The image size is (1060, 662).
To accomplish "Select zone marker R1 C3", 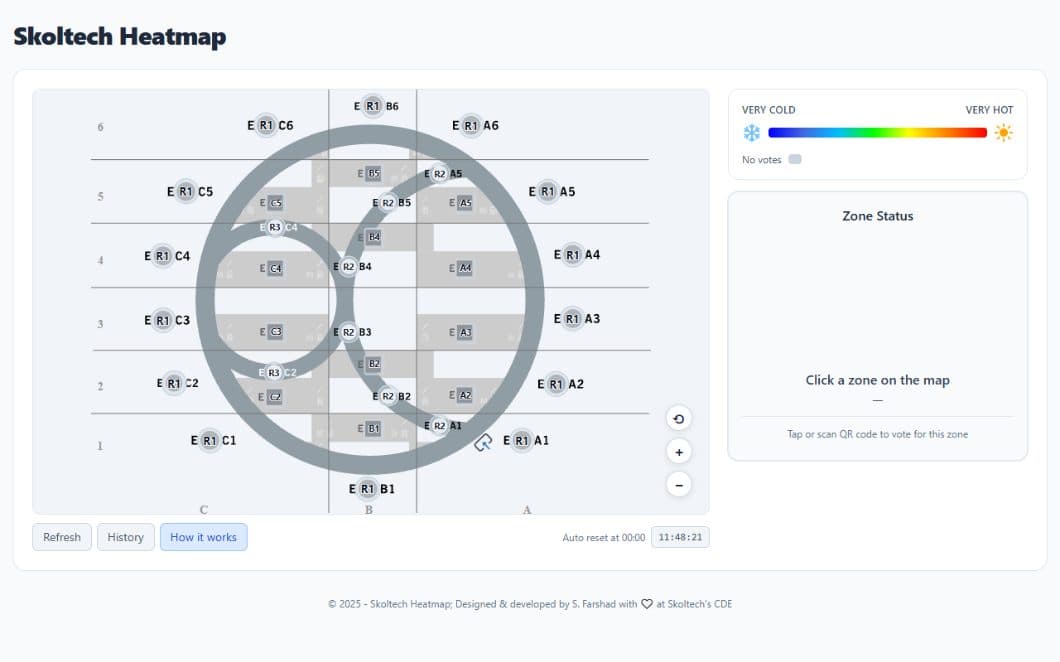I will tap(163, 320).
